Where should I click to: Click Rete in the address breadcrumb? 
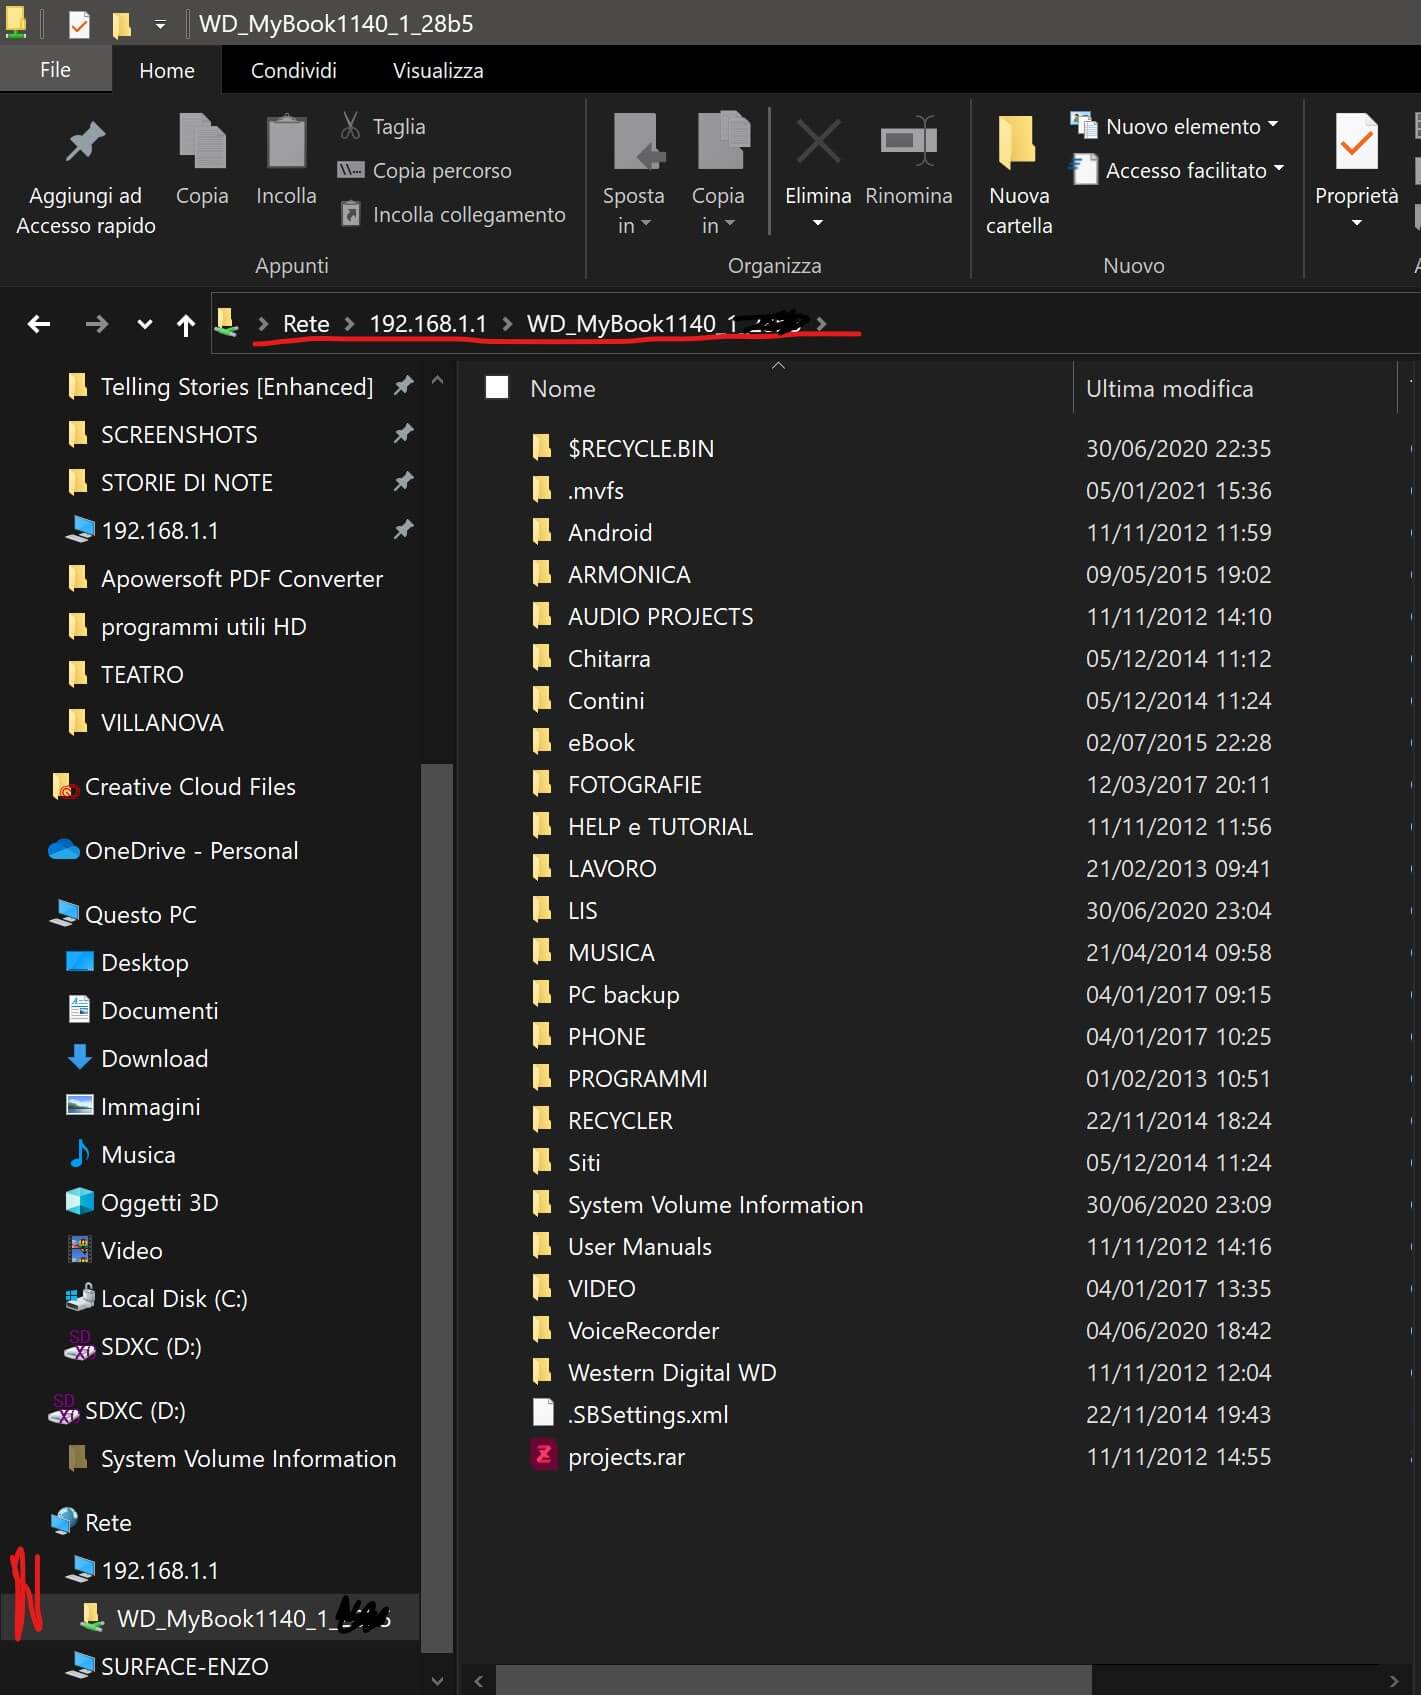coord(306,324)
